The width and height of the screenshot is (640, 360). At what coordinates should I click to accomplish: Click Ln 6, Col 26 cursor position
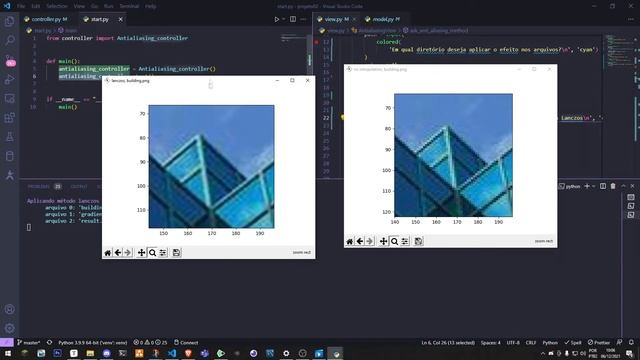[x=448, y=342]
